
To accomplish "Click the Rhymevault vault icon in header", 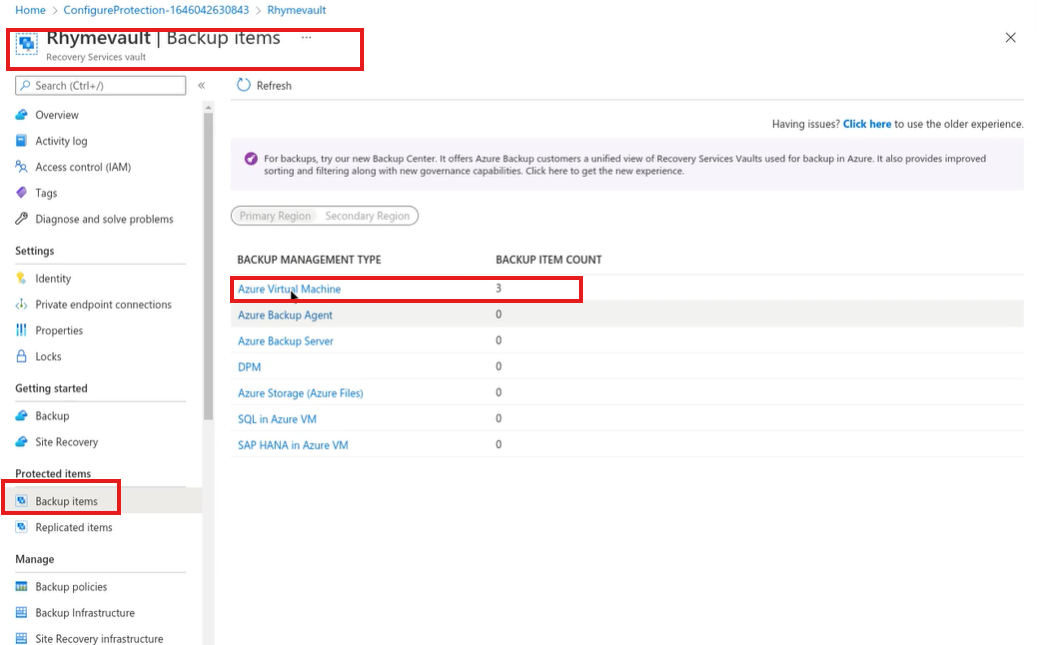I will [x=26, y=45].
